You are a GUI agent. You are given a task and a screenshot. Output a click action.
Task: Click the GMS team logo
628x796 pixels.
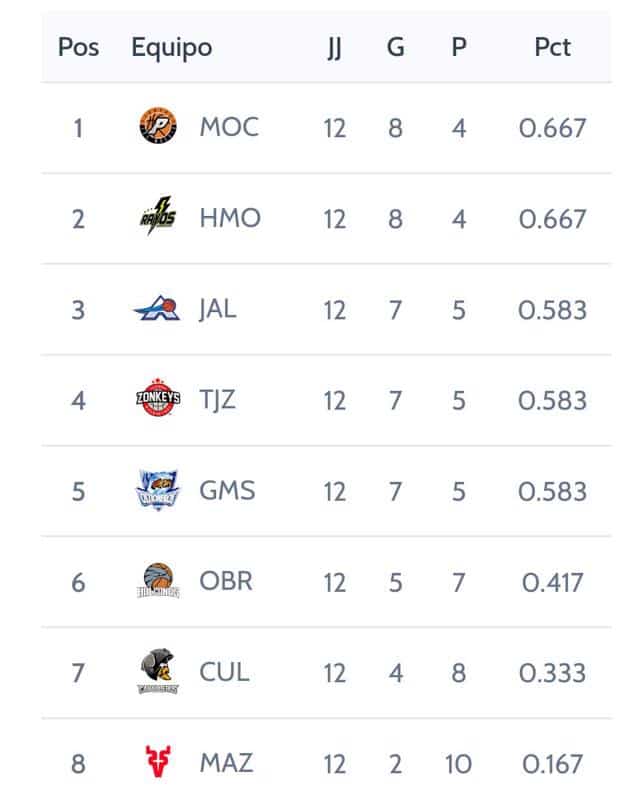coord(158,489)
